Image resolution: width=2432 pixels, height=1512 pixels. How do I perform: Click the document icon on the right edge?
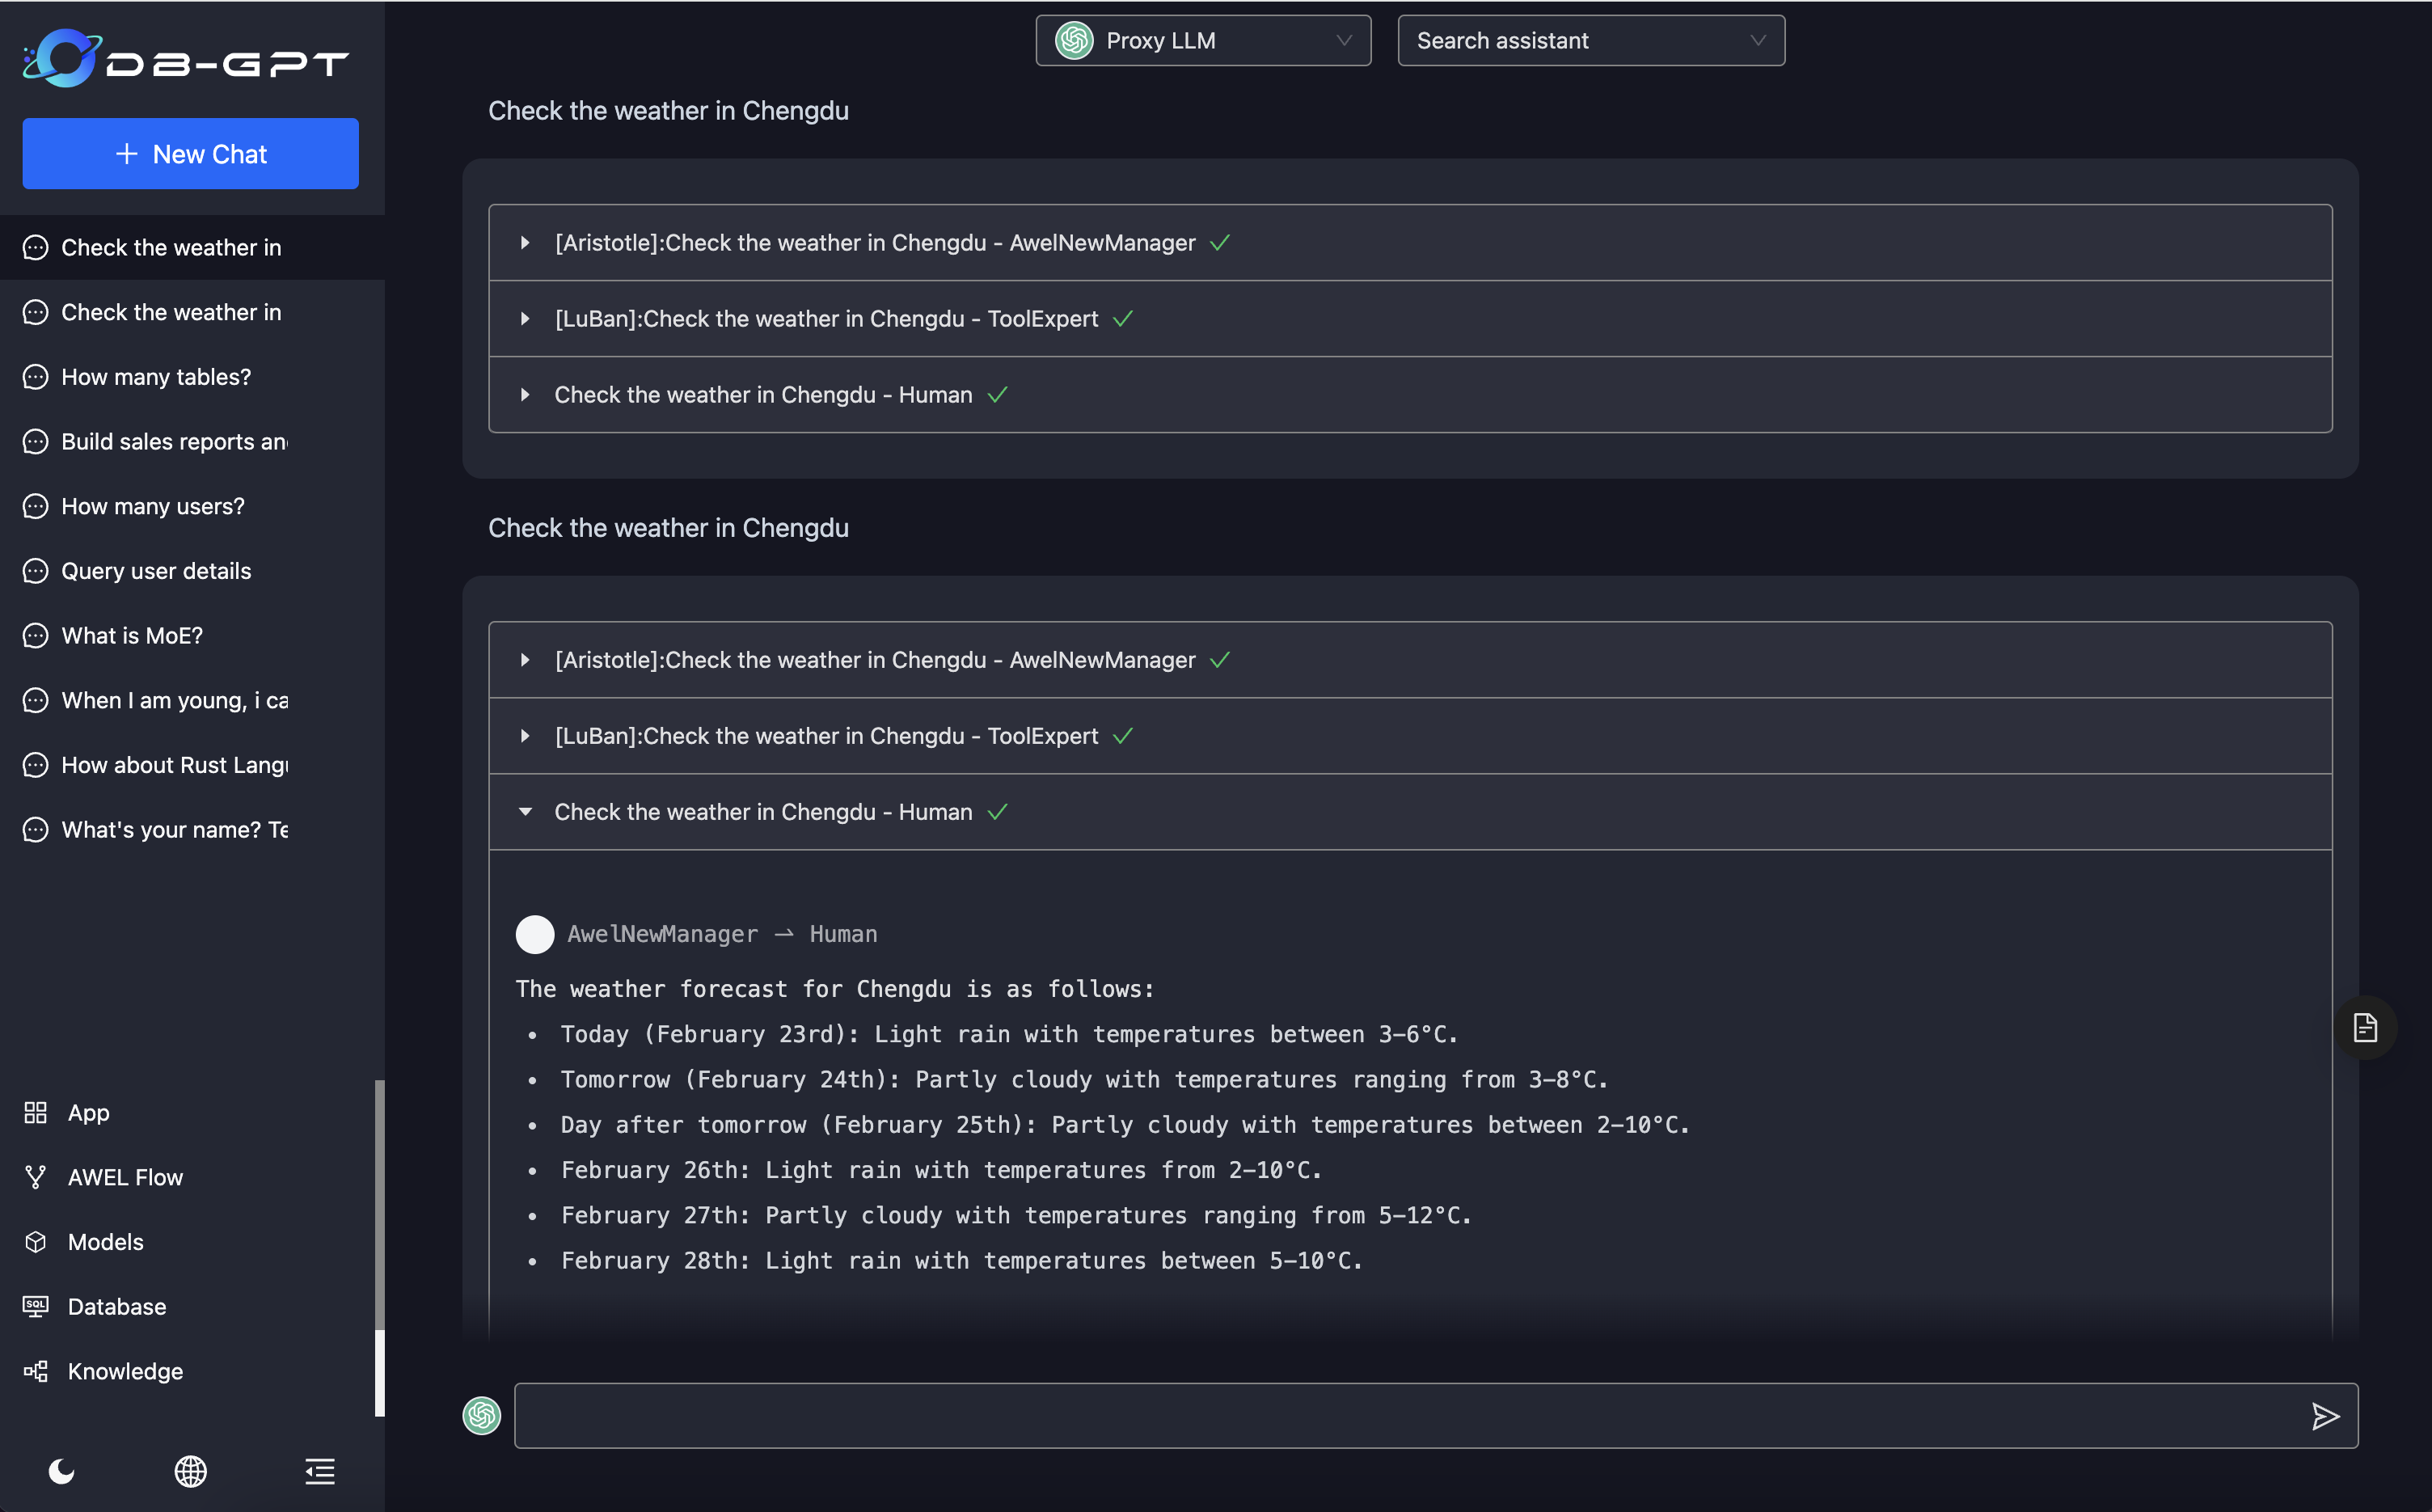(2365, 1026)
